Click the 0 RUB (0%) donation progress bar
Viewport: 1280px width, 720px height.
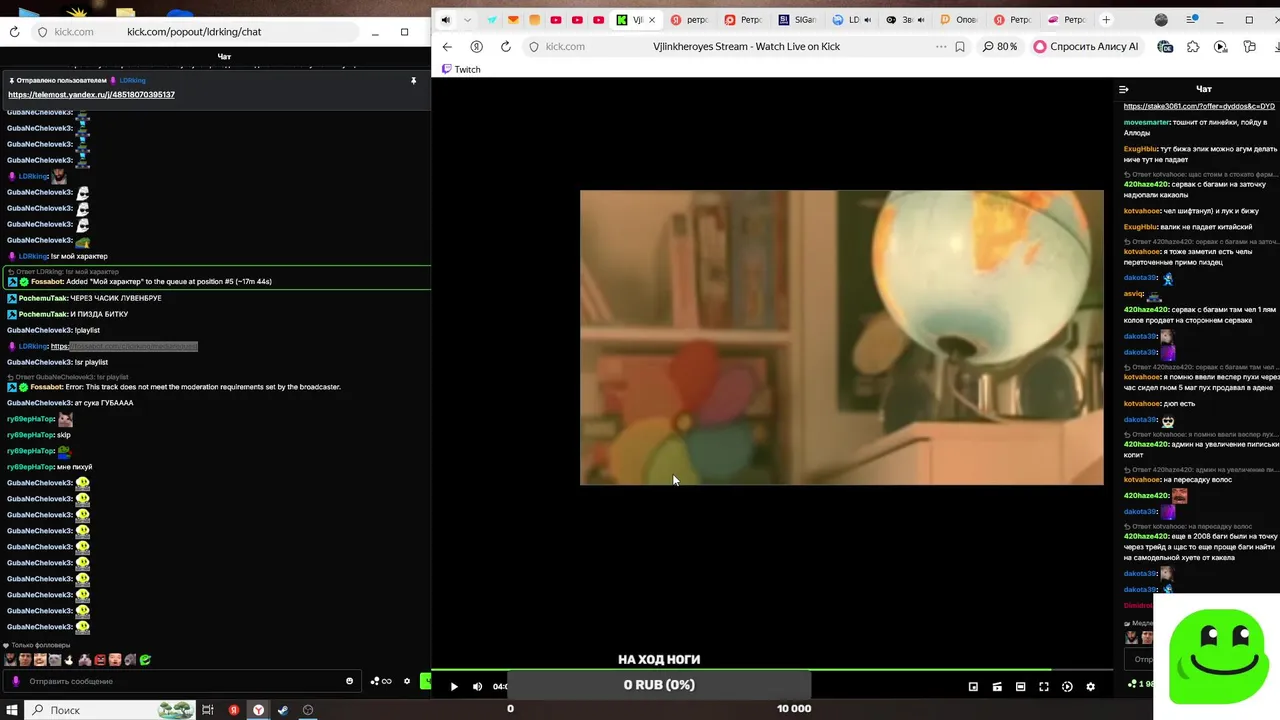click(x=659, y=685)
